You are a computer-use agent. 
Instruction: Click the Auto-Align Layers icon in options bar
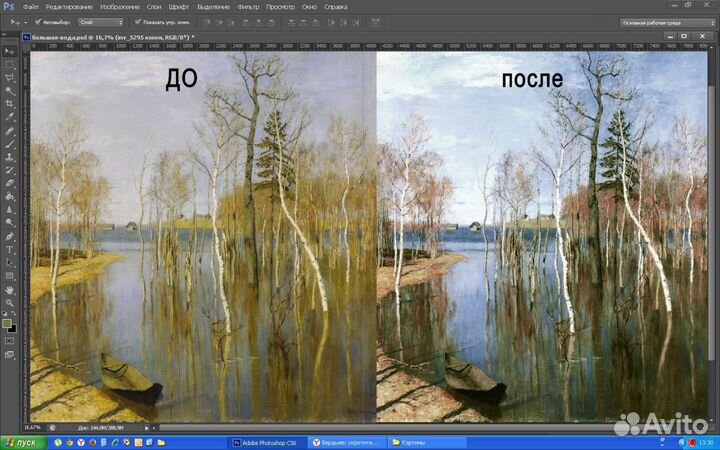point(376,22)
